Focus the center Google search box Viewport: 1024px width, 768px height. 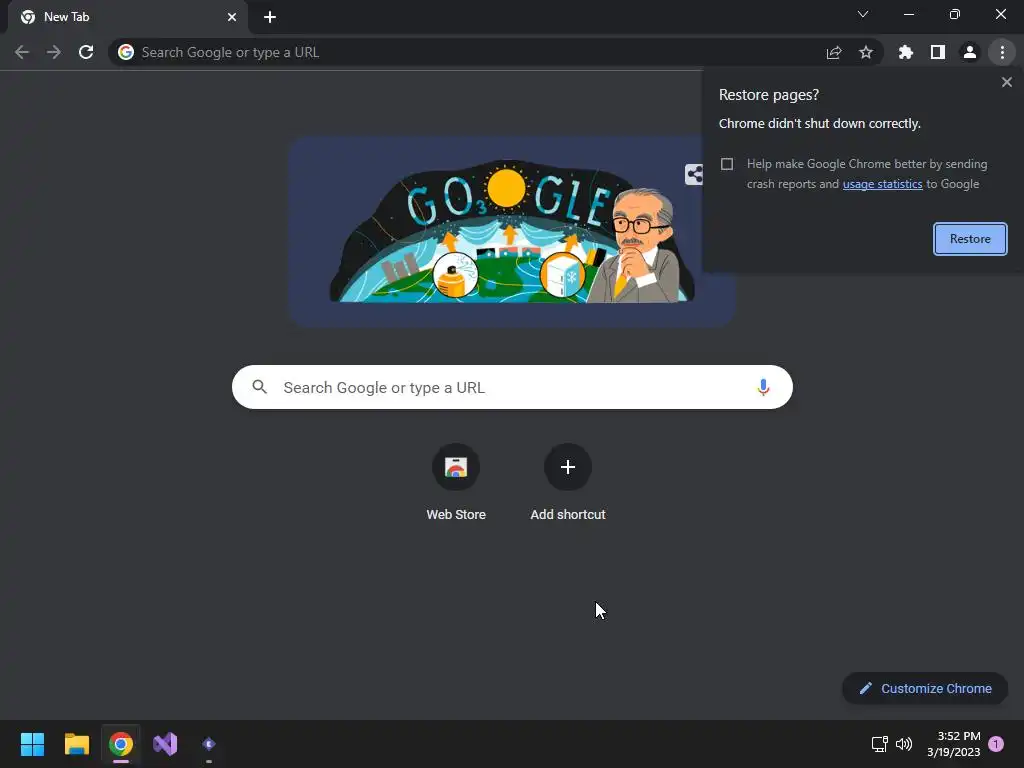point(513,387)
